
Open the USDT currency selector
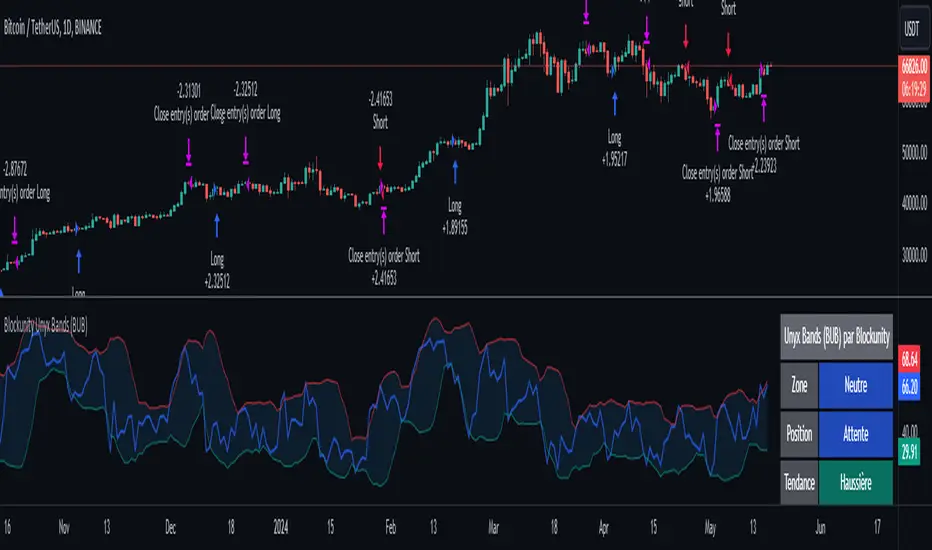point(912,28)
